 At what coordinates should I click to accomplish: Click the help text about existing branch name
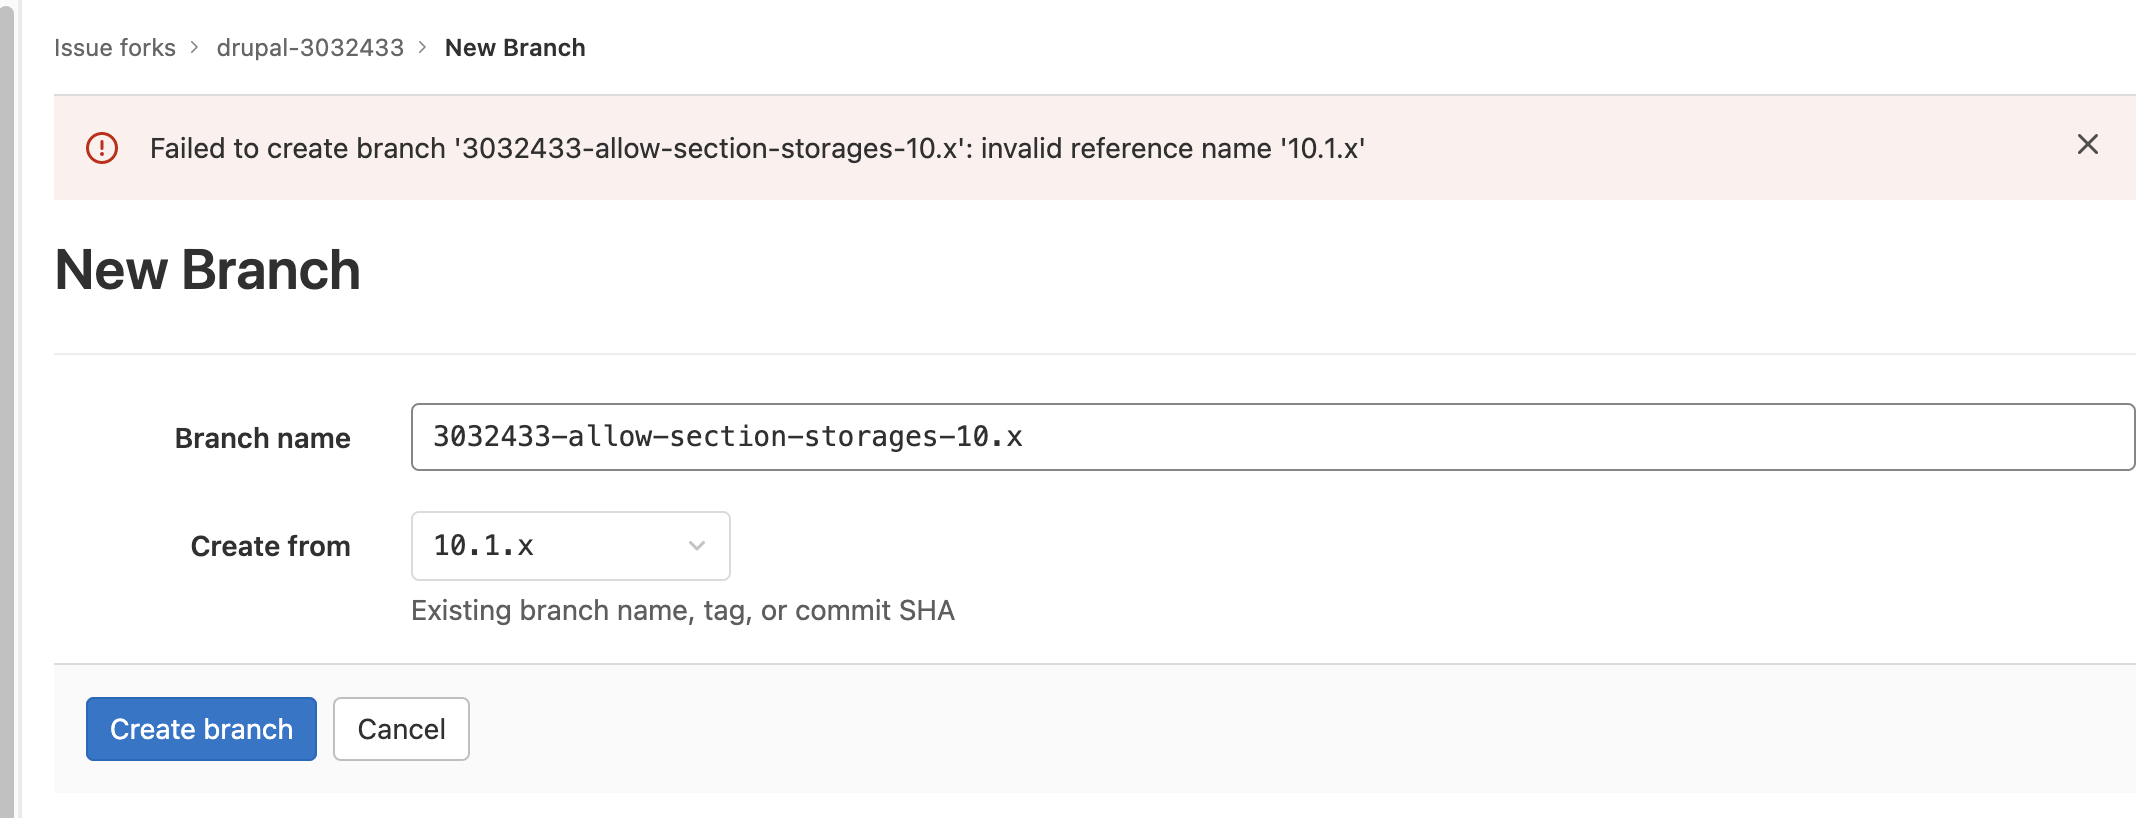(683, 611)
